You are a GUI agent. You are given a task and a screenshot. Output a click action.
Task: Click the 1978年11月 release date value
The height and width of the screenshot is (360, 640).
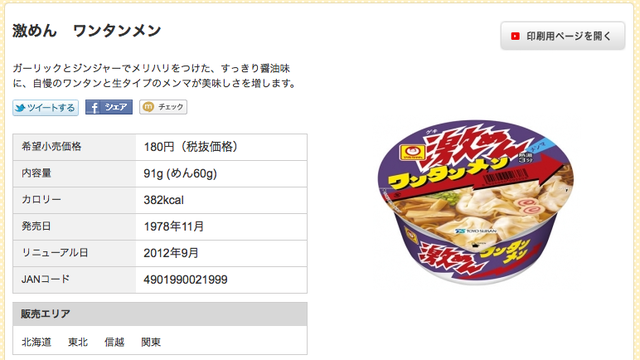pyautogui.click(x=174, y=227)
